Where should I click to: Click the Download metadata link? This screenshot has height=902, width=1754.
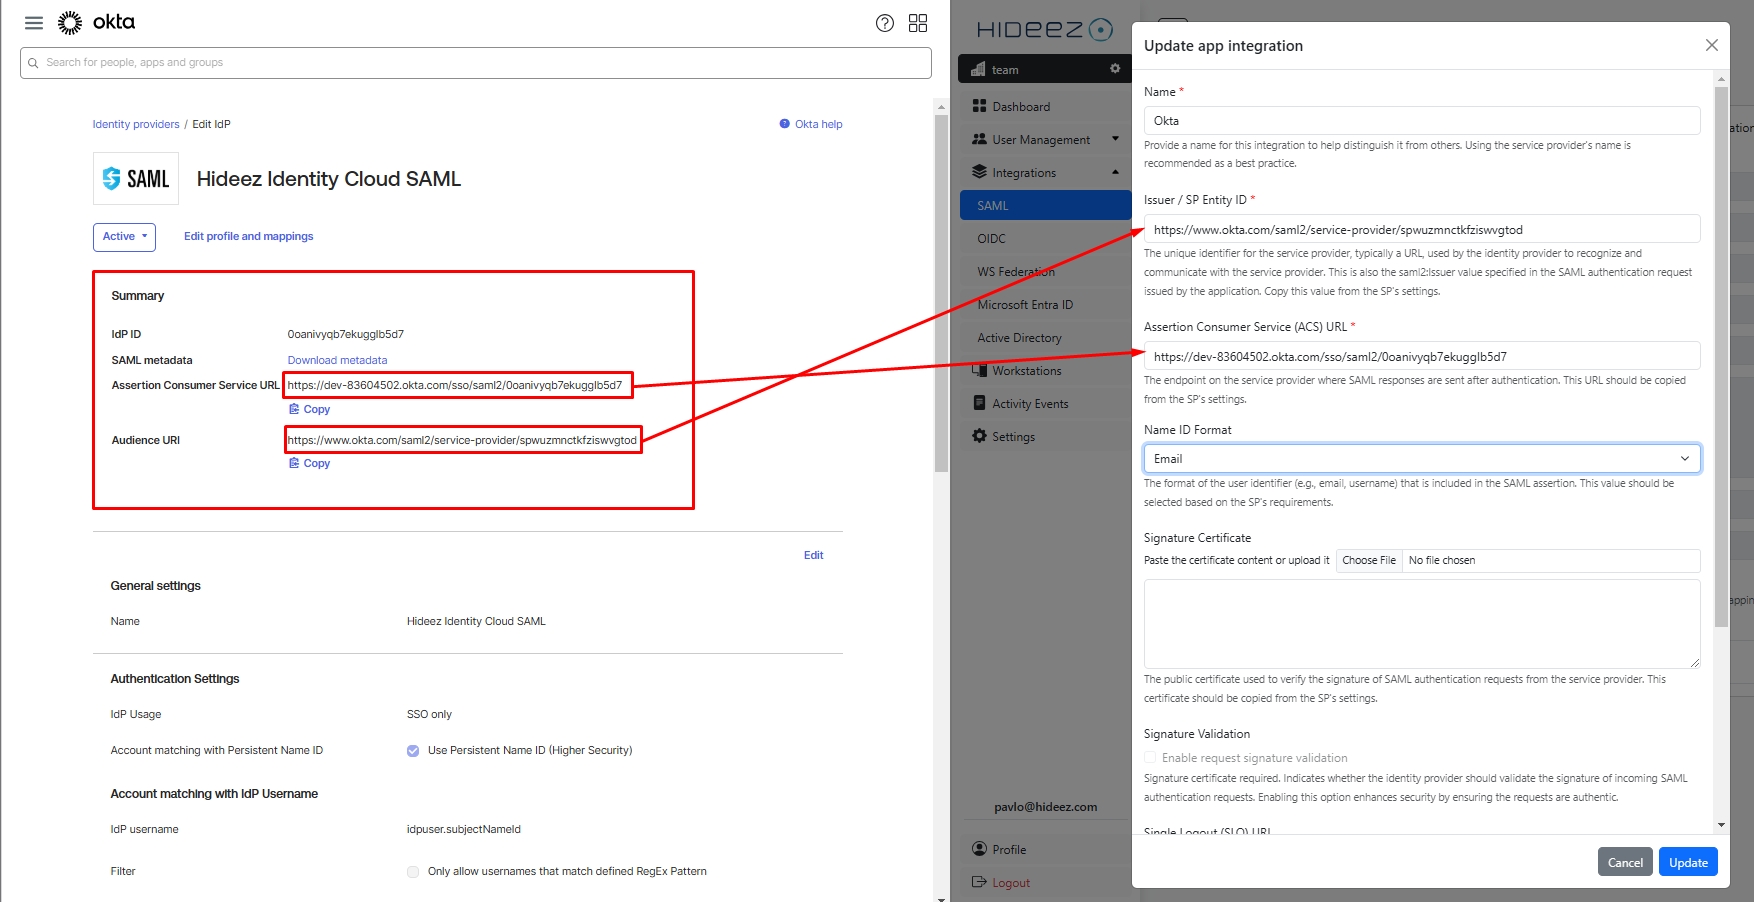click(x=337, y=360)
